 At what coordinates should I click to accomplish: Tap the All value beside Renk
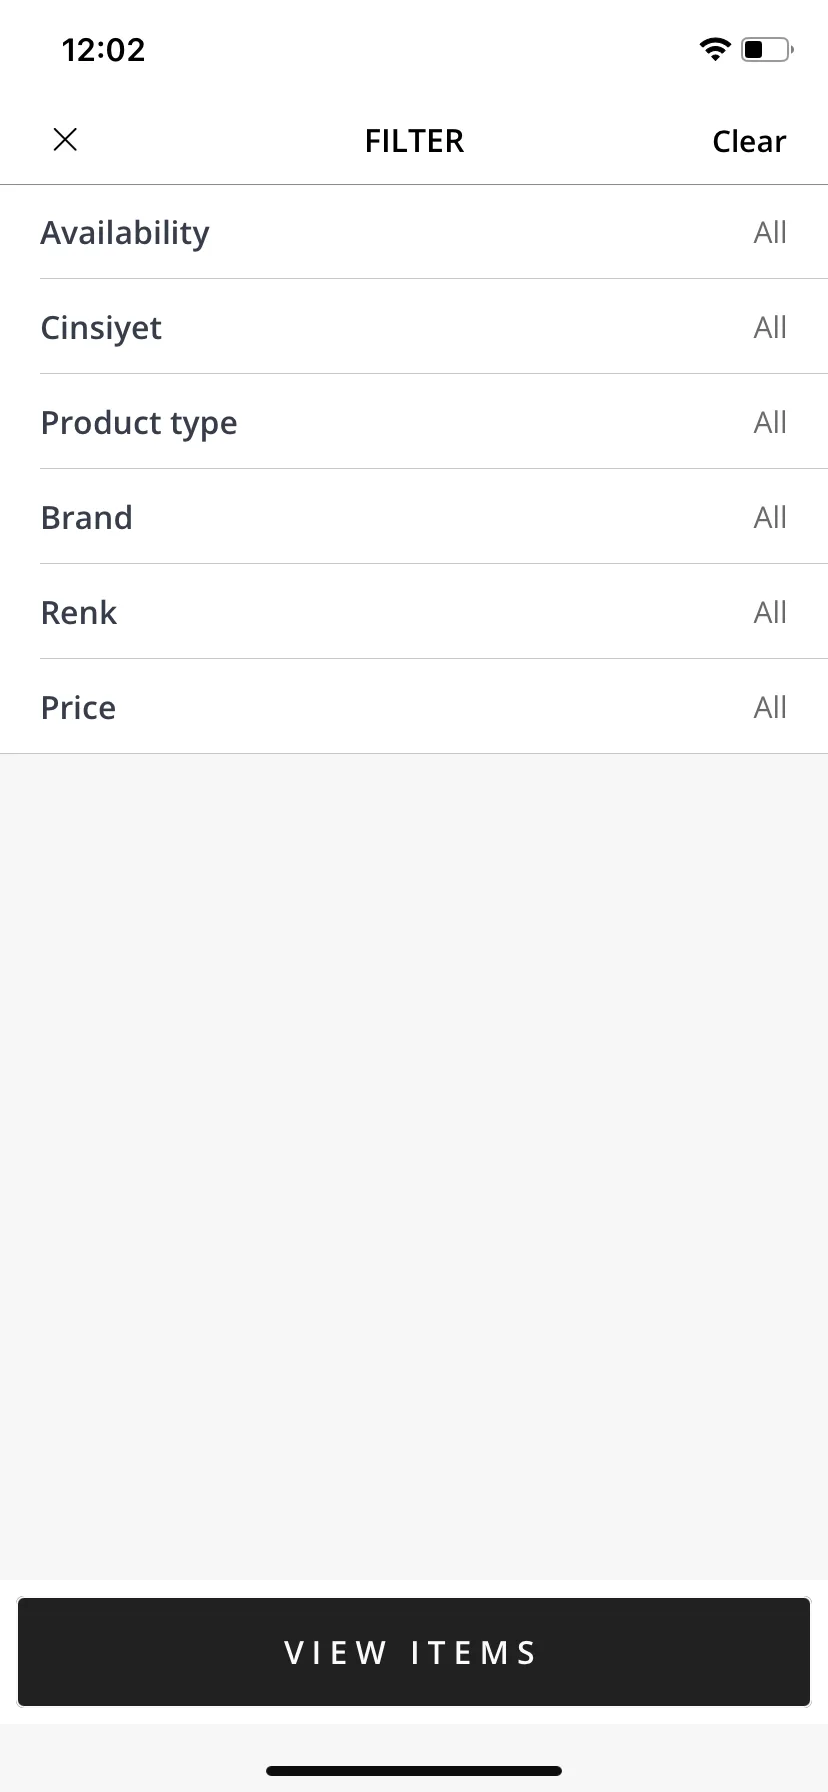770,612
